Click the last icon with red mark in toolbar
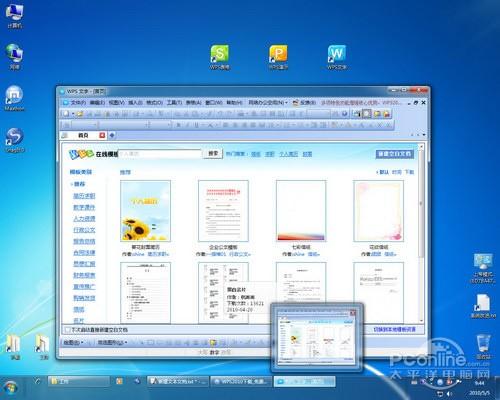 coord(386,114)
